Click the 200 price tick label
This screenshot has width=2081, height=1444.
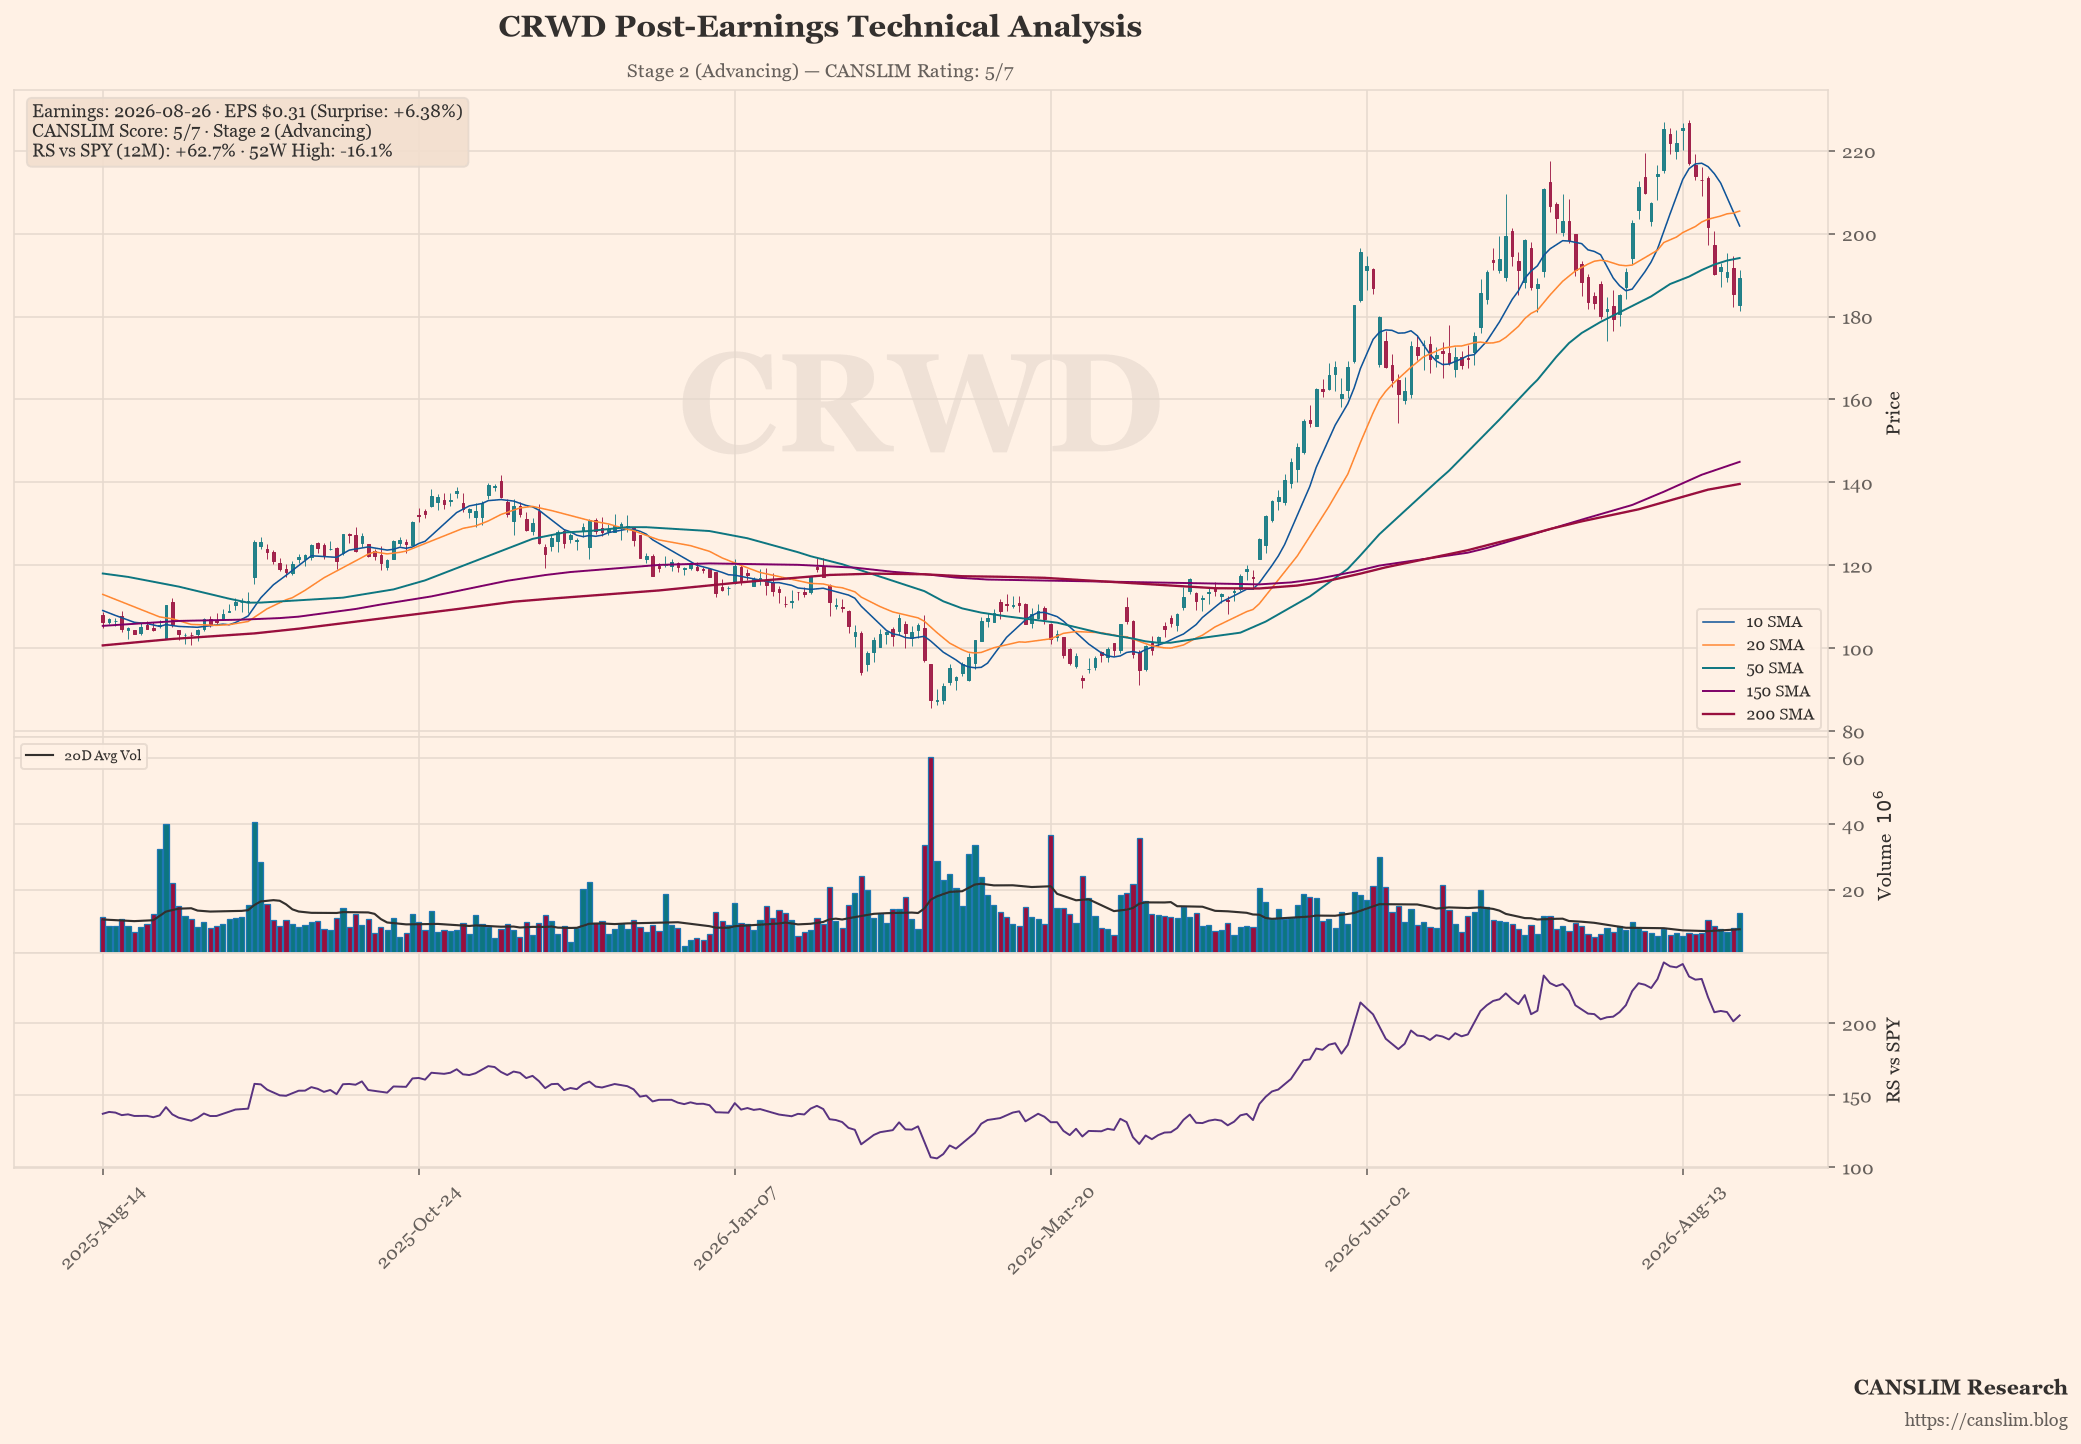[1858, 236]
